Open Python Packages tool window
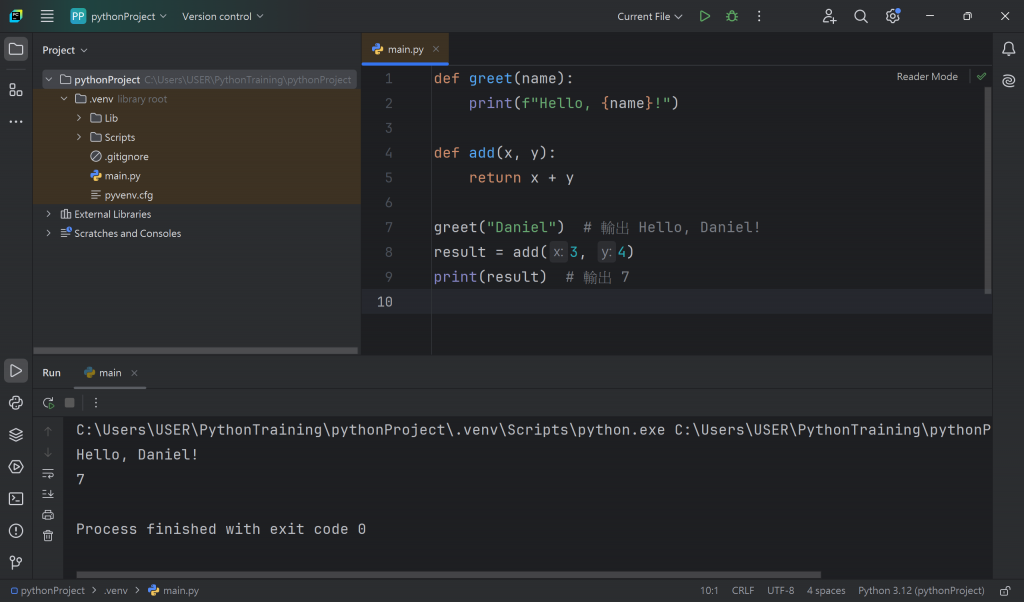This screenshot has width=1024, height=602. pos(16,435)
